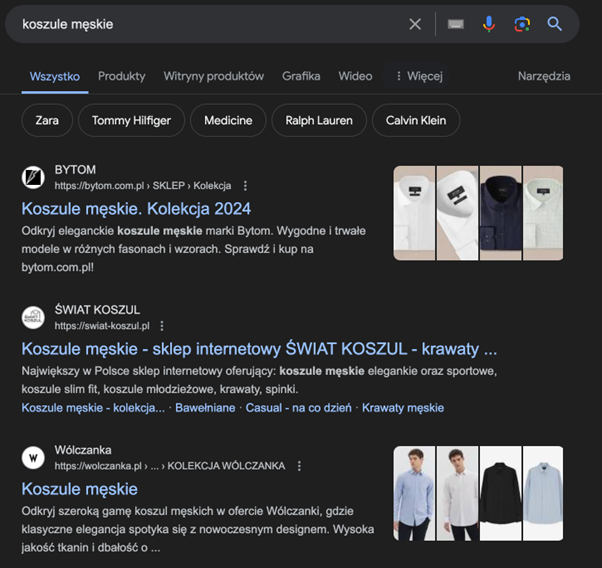This screenshot has width=602, height=568.
Task: Open three-dot options for ŚWIAT KOSZUL result
Action: point(162,326)
